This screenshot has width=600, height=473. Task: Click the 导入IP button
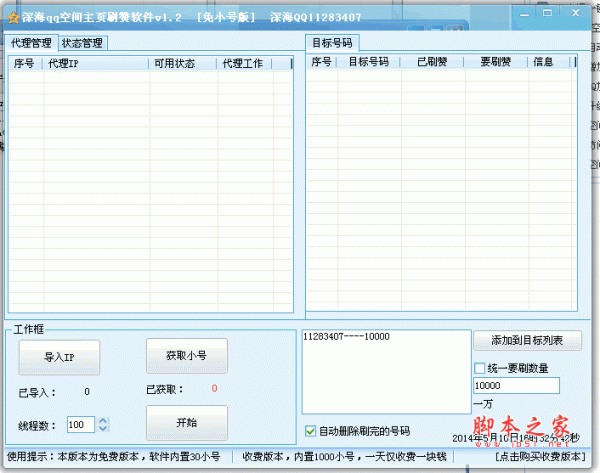click(x=59, y=357)
